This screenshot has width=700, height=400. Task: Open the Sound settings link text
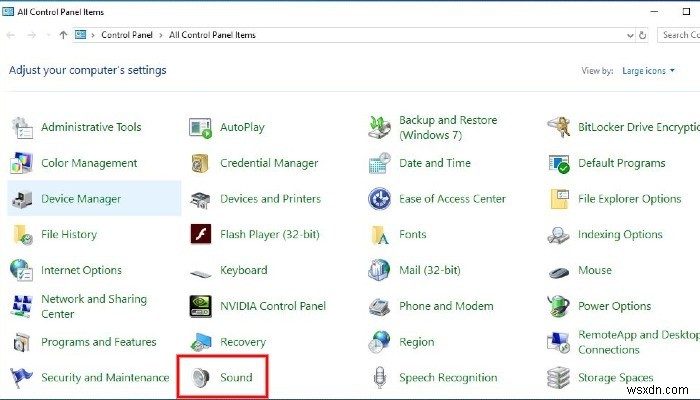[x=236, y=378]
